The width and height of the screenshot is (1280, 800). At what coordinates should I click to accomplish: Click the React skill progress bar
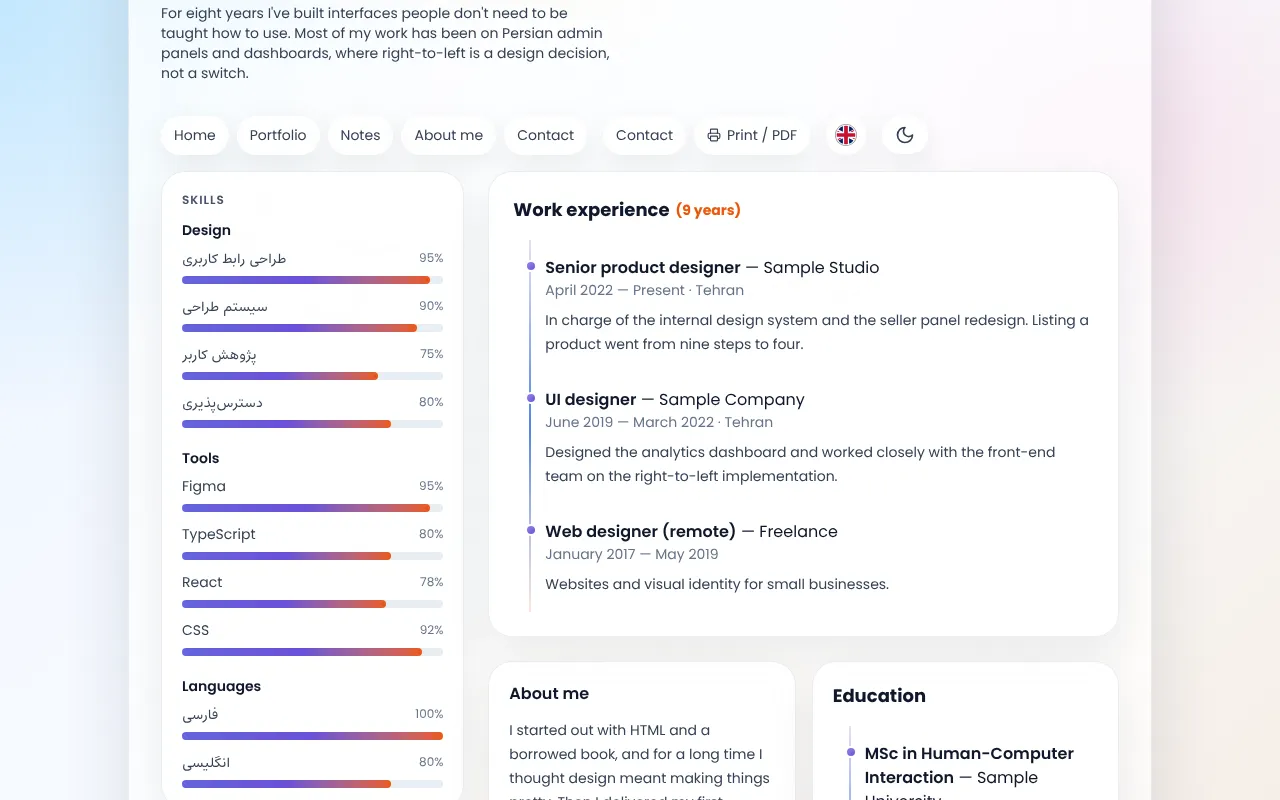click(312, 604)
